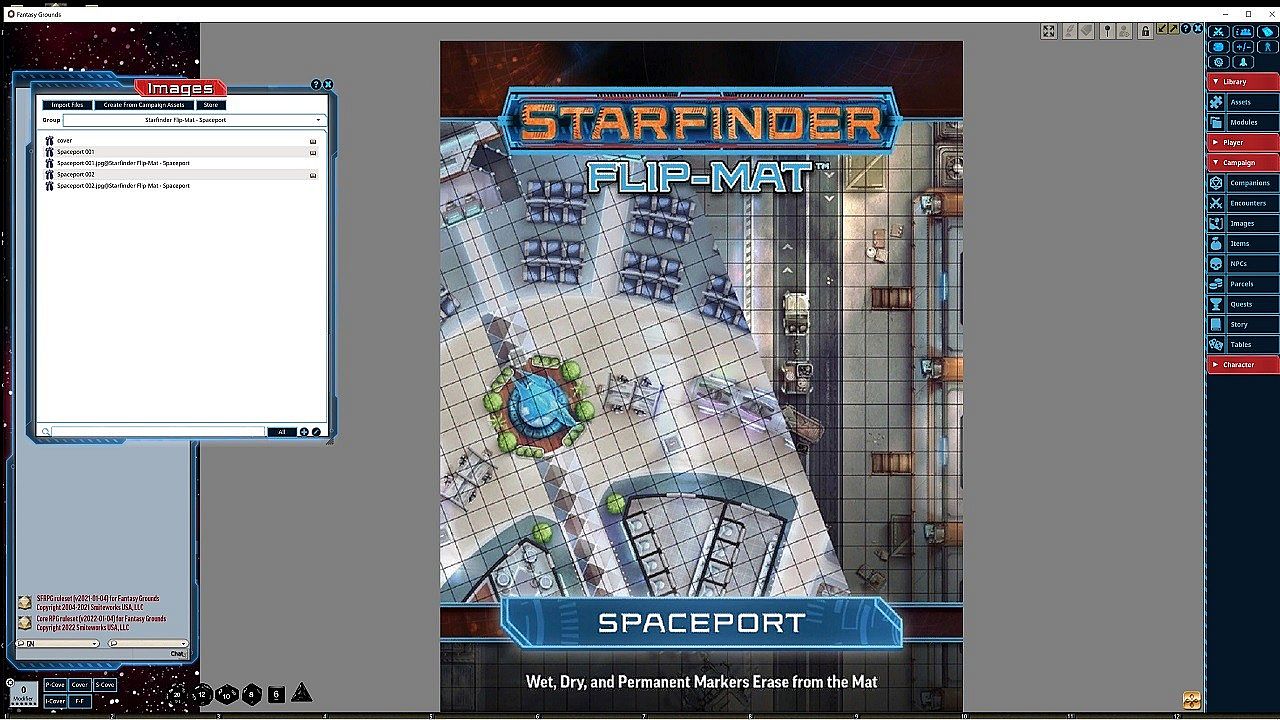The width and height of the screenshot is (1280, 720).
Task: Click the module book icon beside Spaceport 001
Action: click(313, 152)
